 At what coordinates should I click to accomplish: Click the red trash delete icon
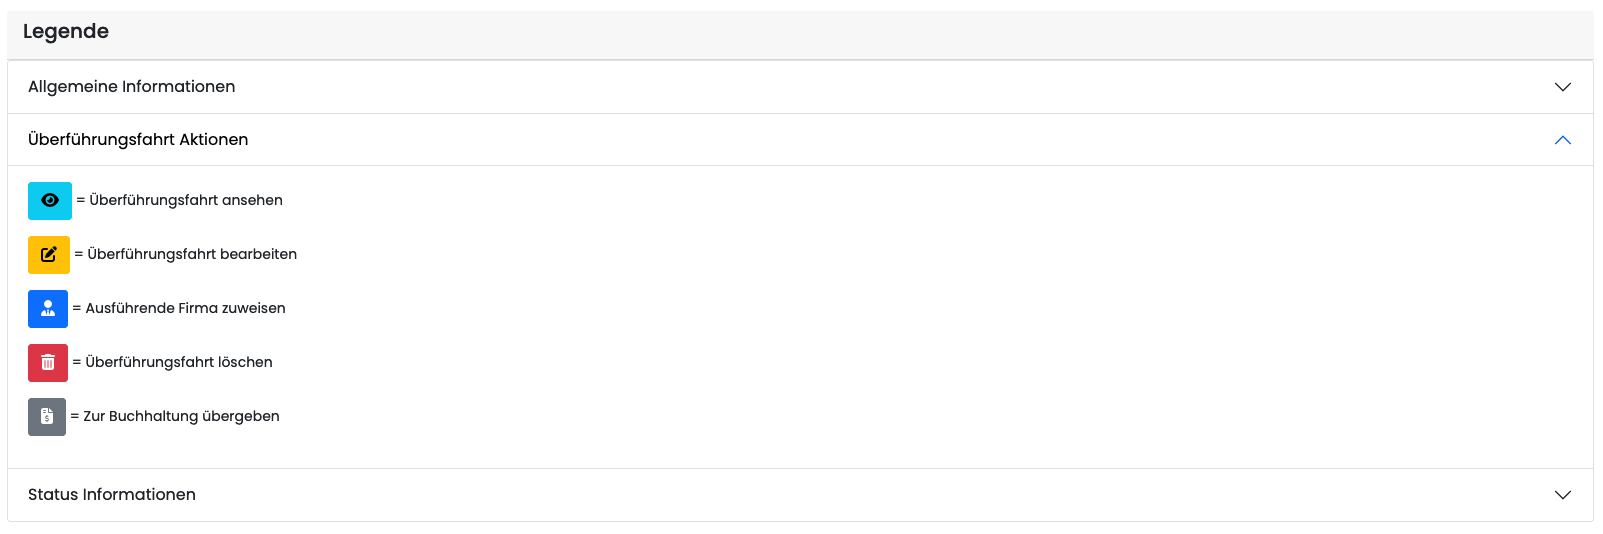click(x=48, y=363)
